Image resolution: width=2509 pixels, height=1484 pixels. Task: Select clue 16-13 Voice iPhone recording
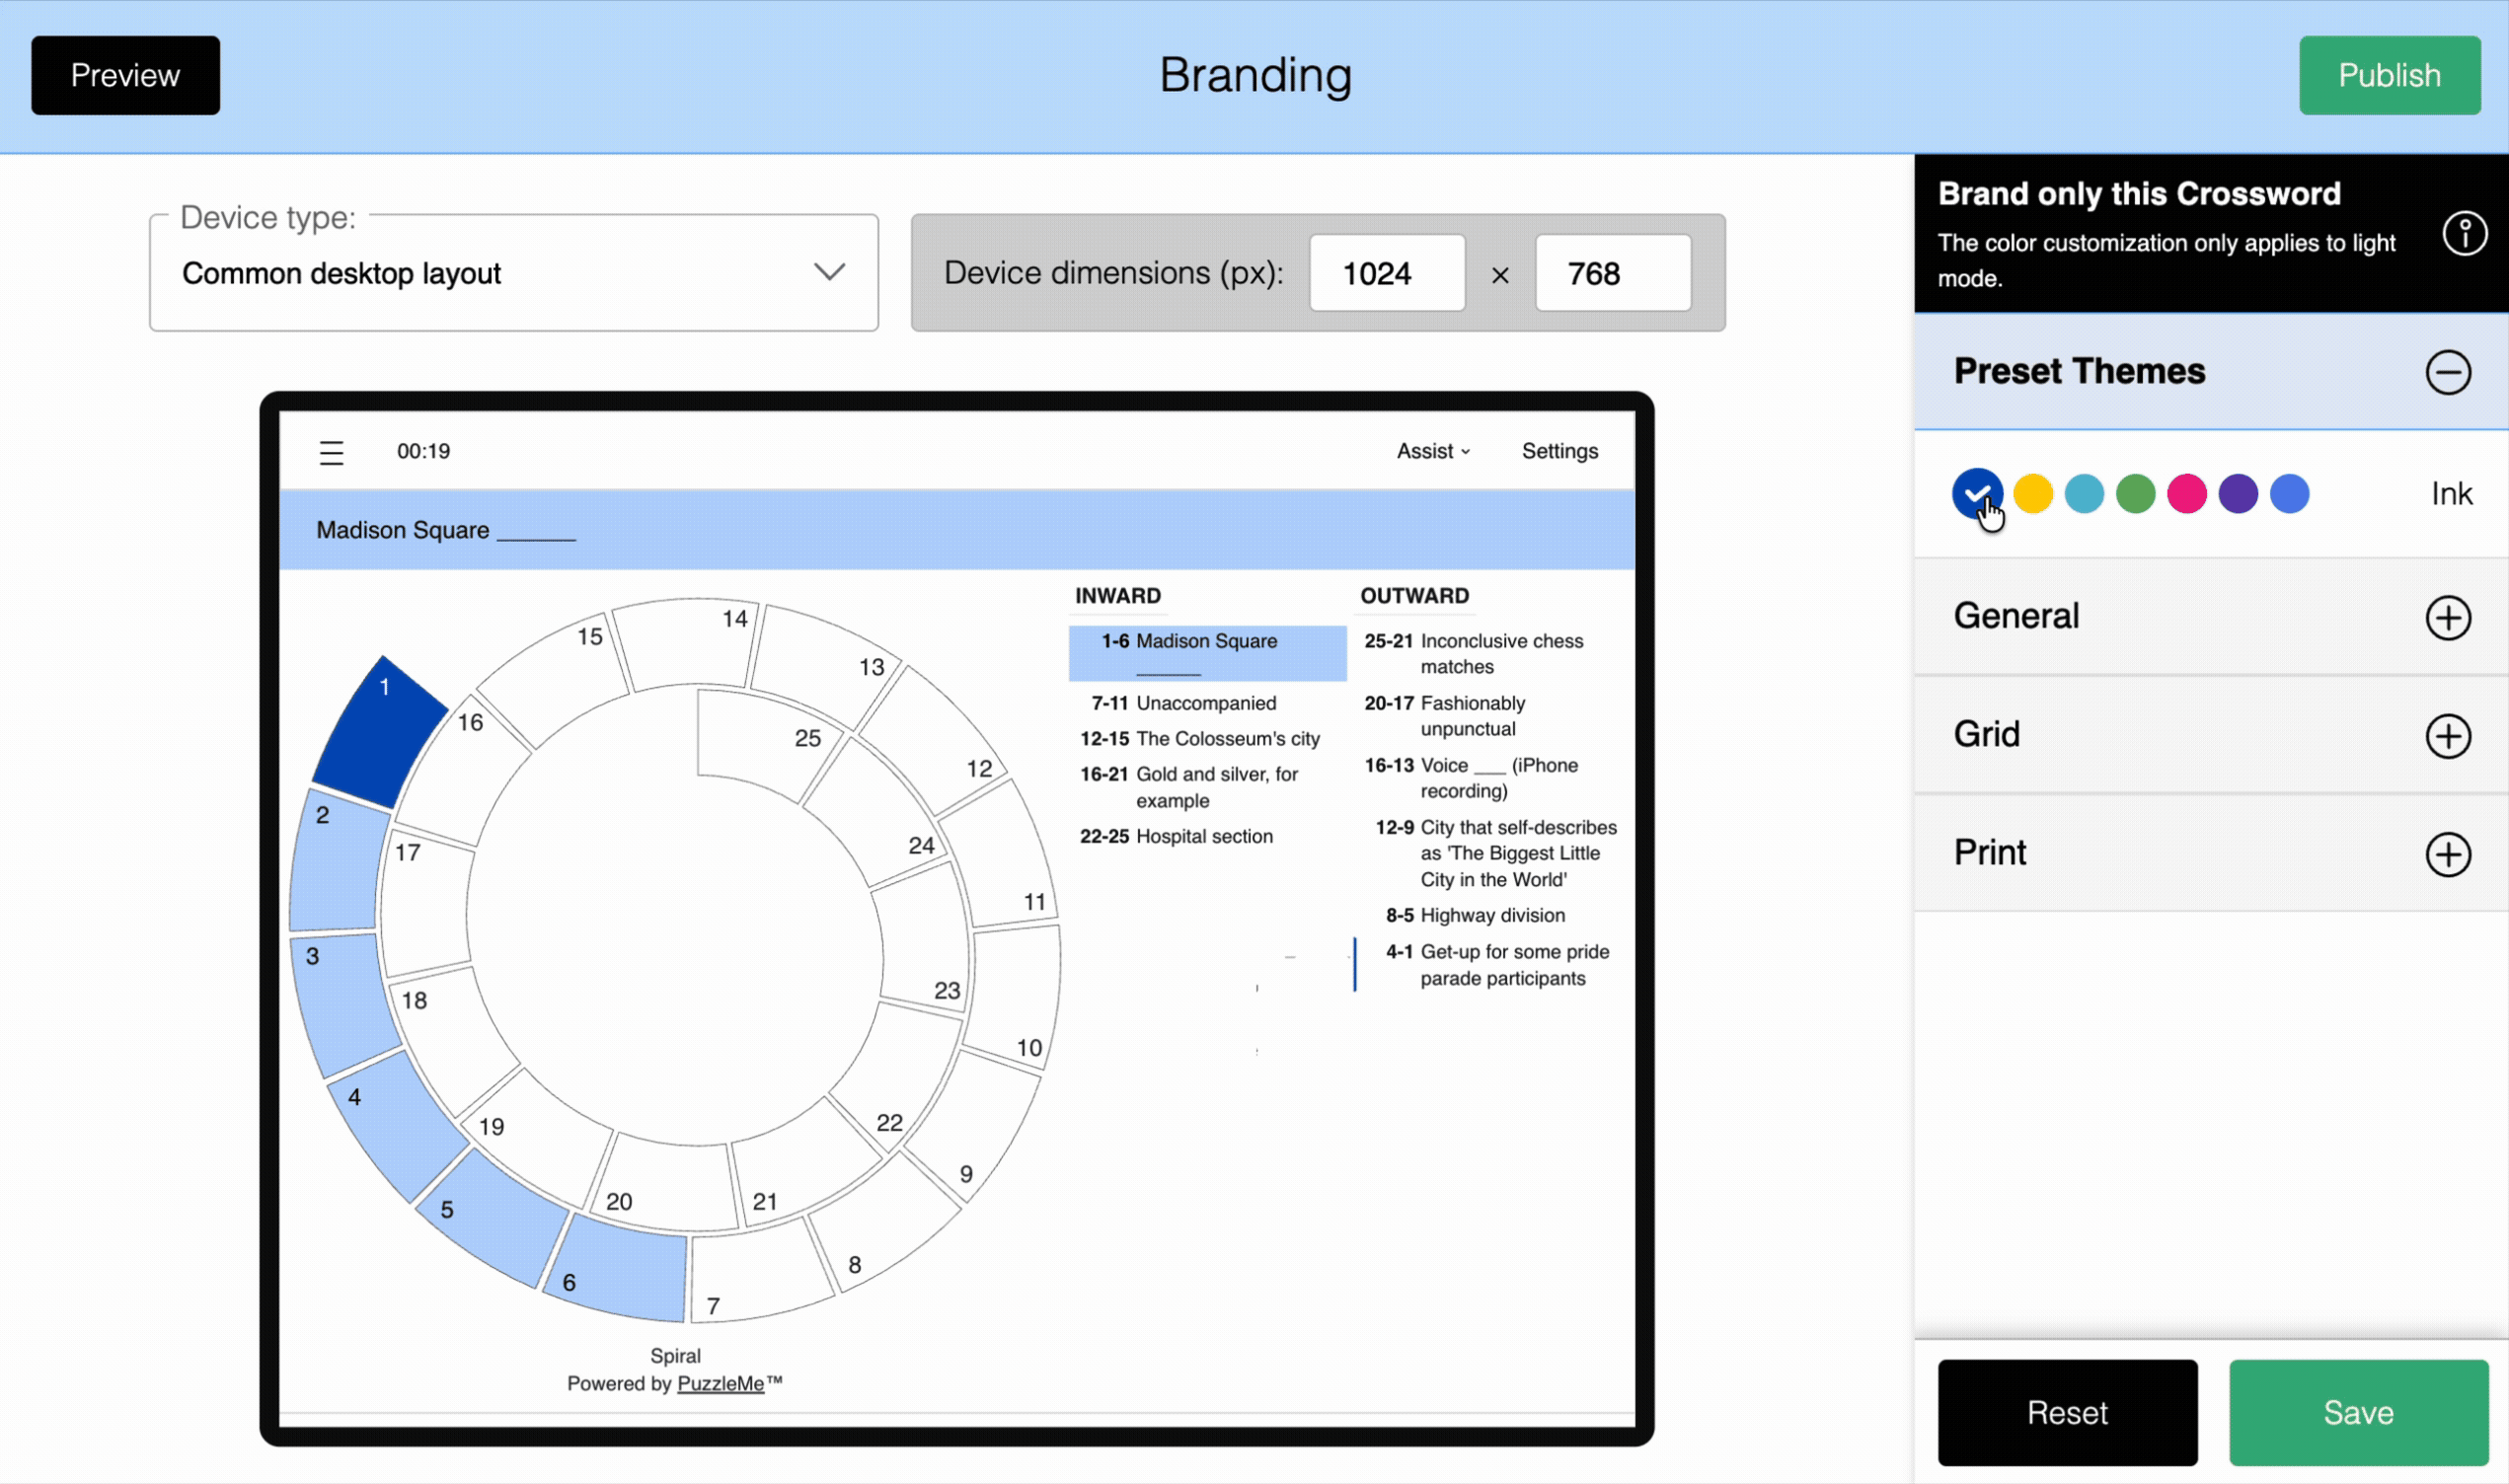click(x=1492, y=778)
